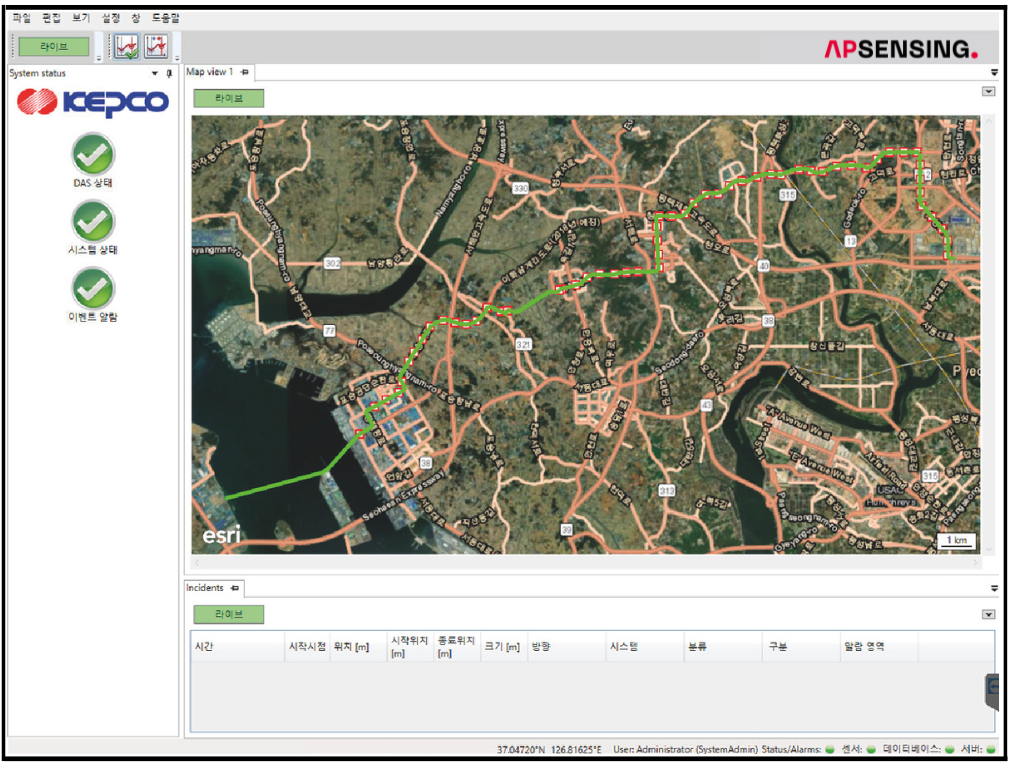Click the 크기 [m] column header
This screenshot has width=1012, height=768.
(503, 647)
